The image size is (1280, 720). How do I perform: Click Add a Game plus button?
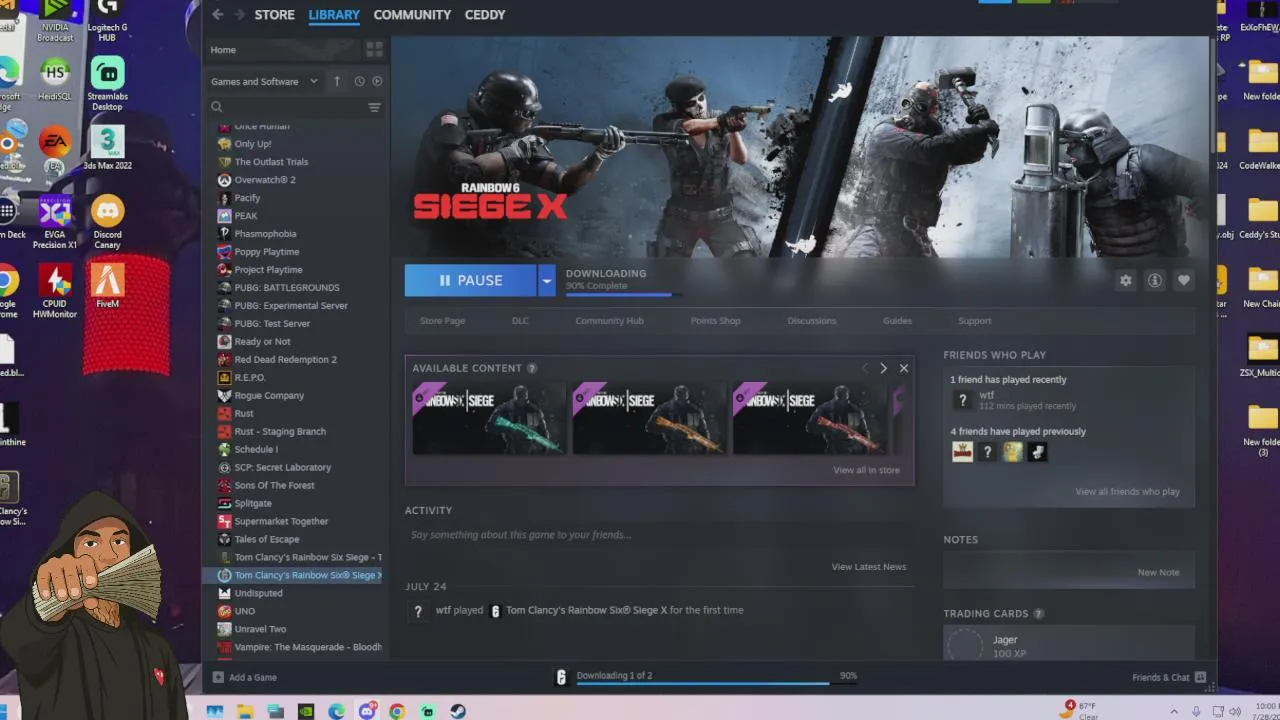[x=219, y=677]
